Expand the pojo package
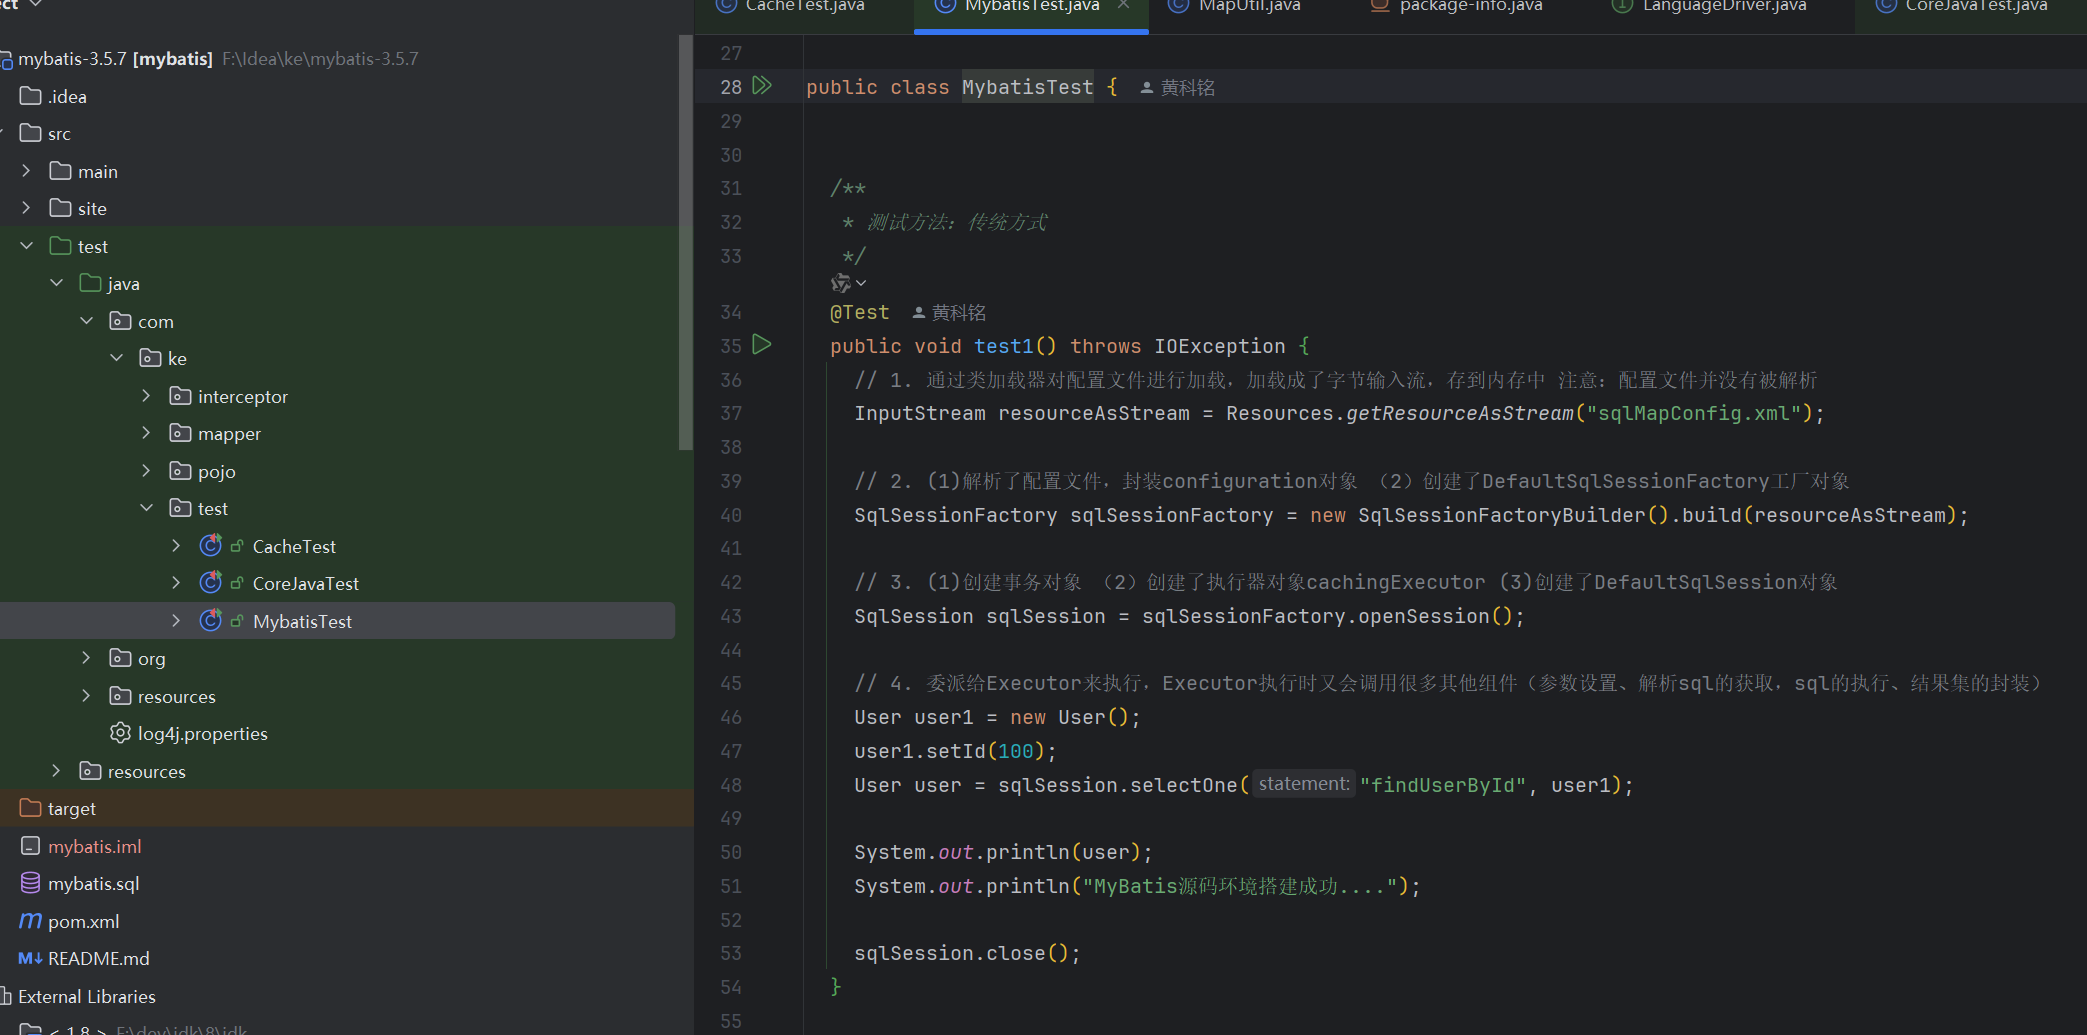The image size is (2087, 1035). [x=147, y=471]
